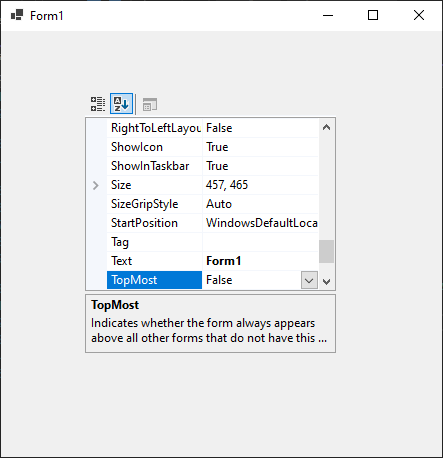Click the WindowsDefaultLocation value
This screenshot has height=458, width=443.
[x=261, y=223]
